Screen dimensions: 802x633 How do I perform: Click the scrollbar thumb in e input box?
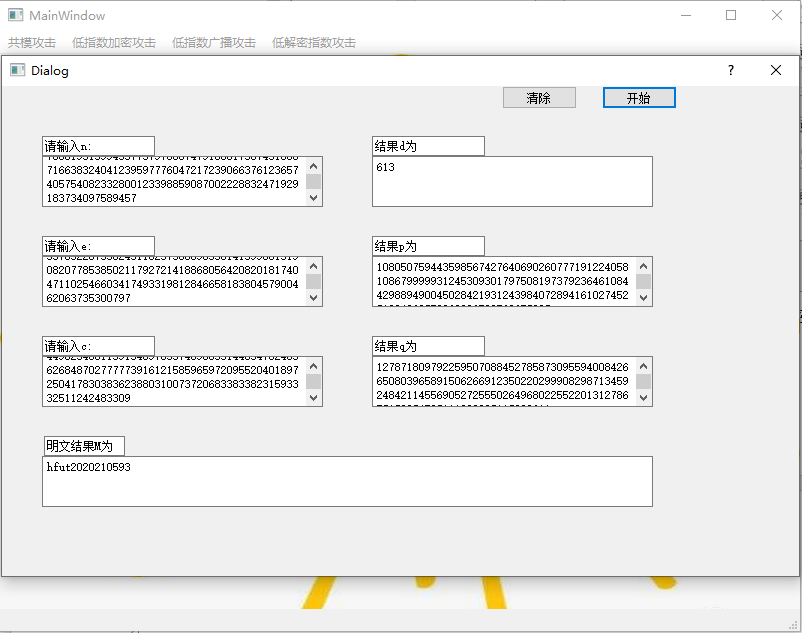pos(314,281)
